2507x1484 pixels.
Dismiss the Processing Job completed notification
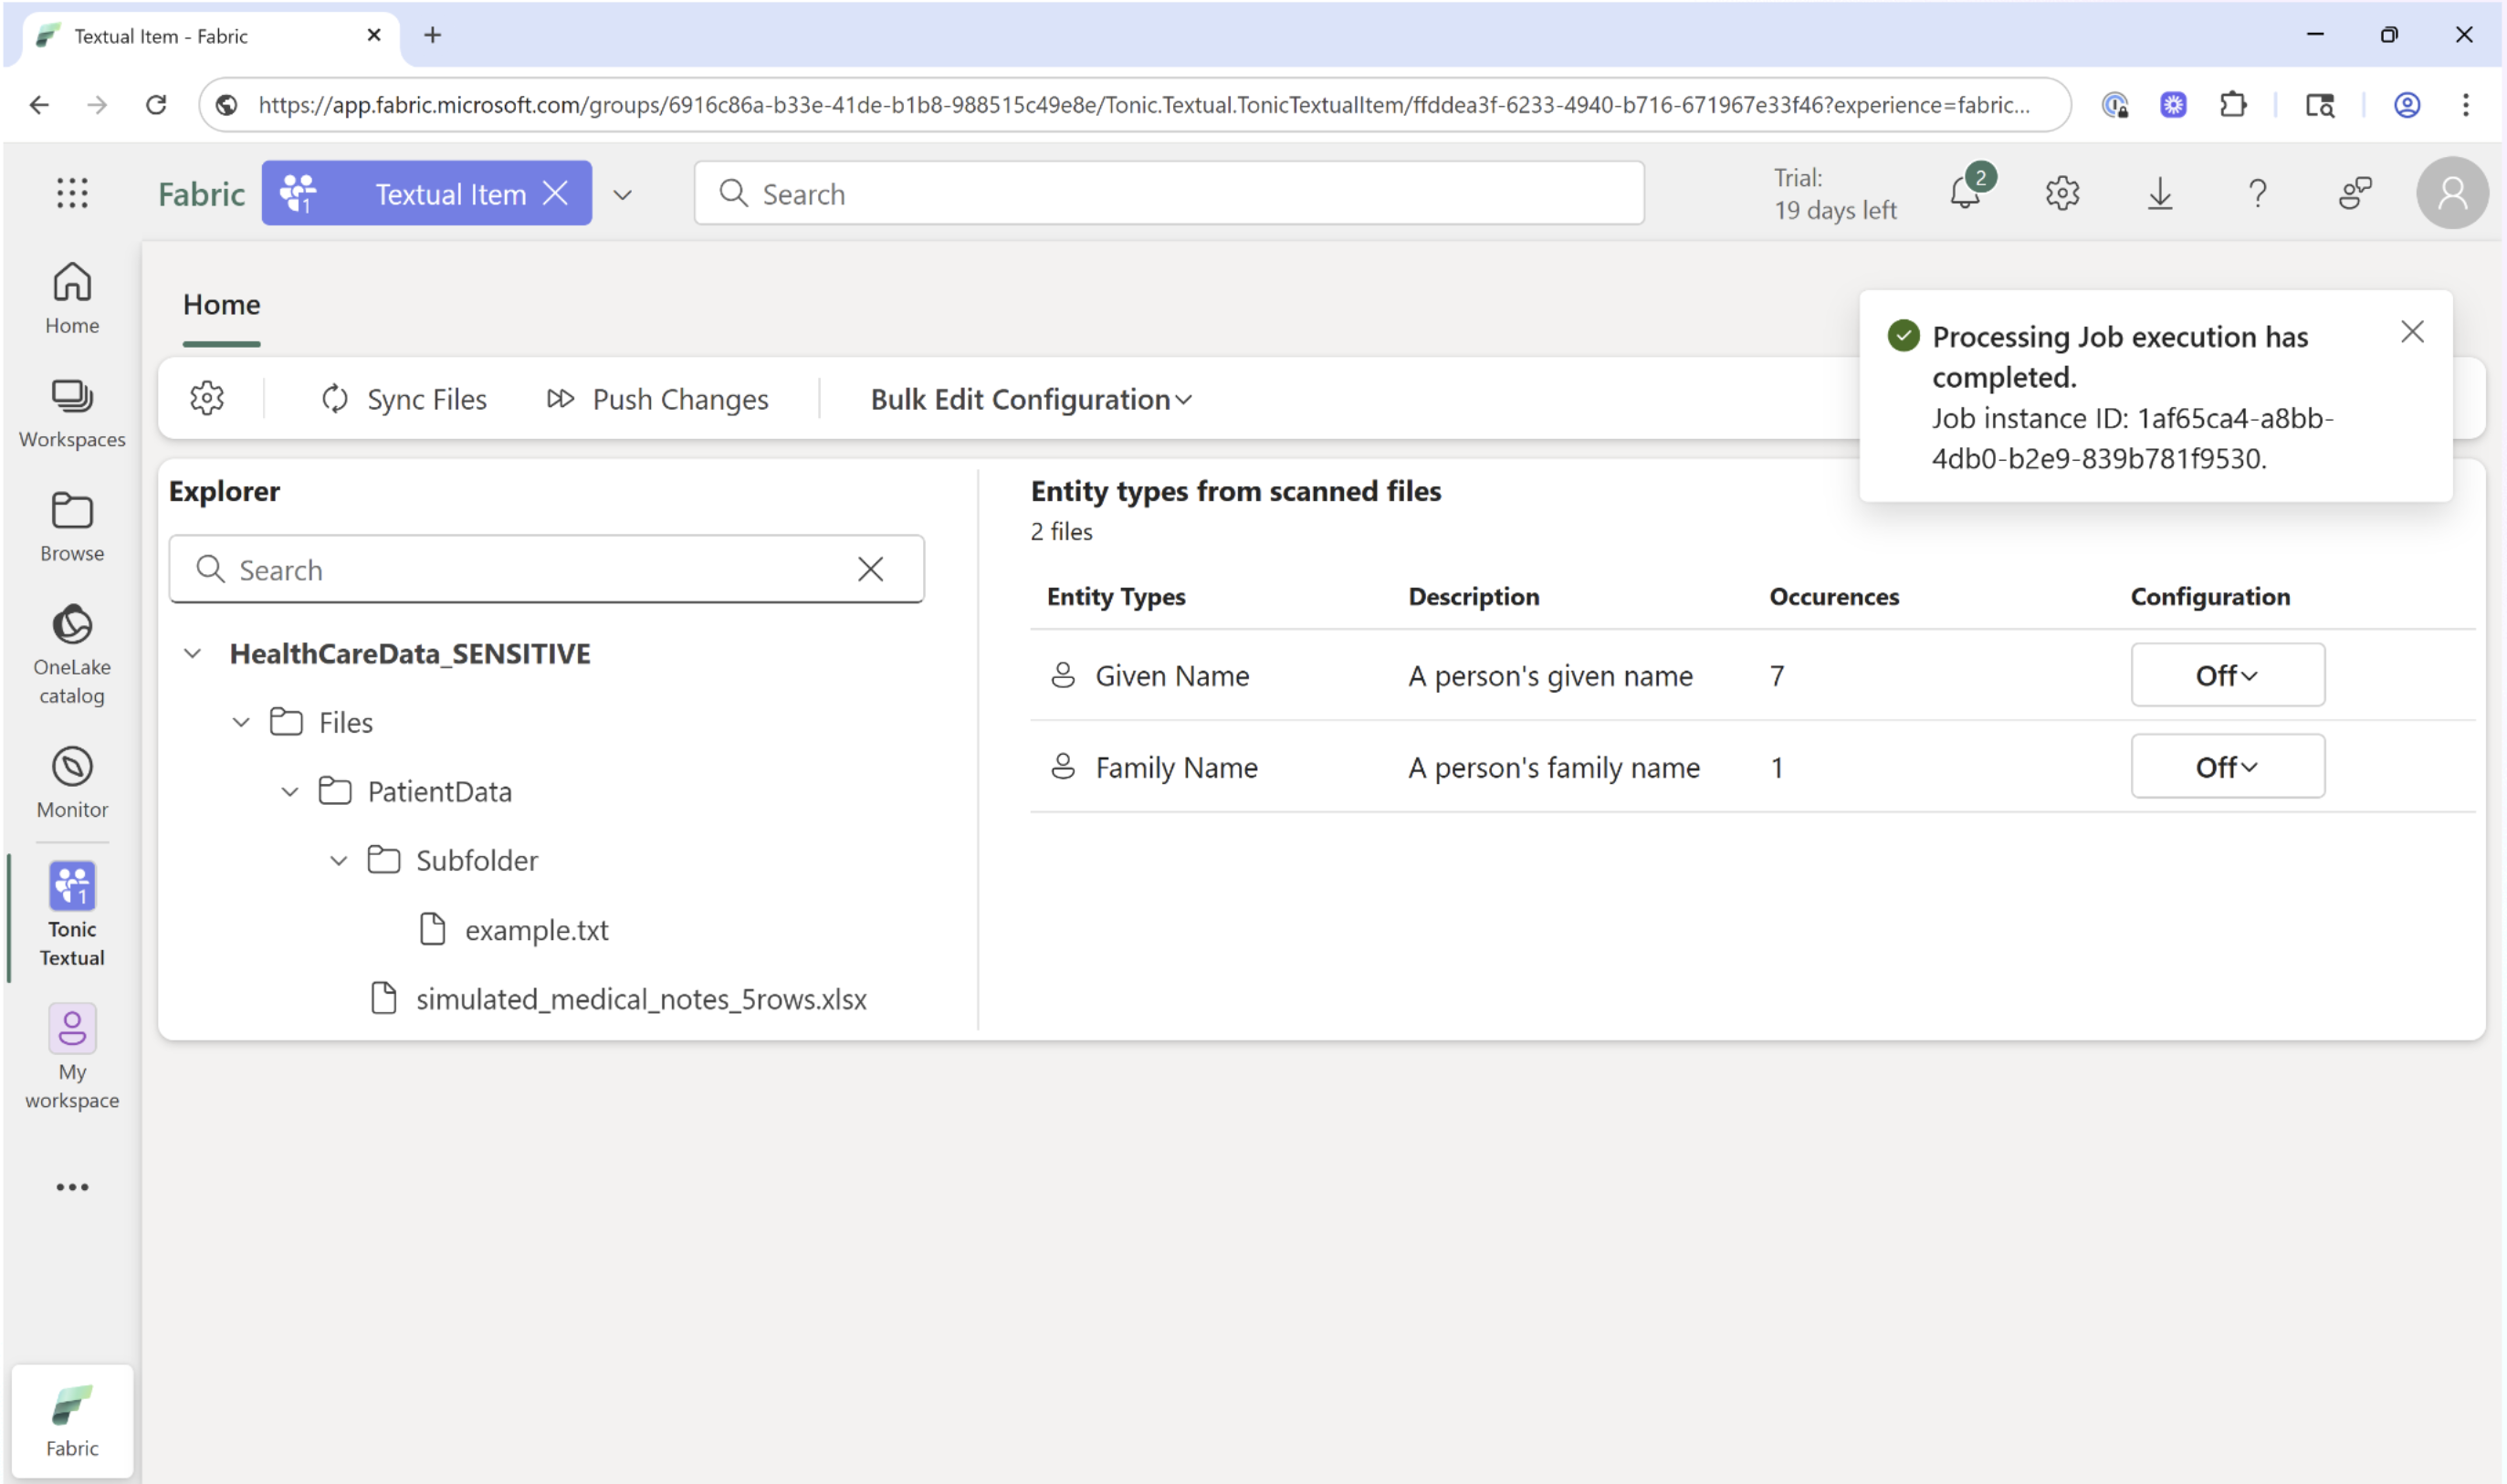point(2411,332)
